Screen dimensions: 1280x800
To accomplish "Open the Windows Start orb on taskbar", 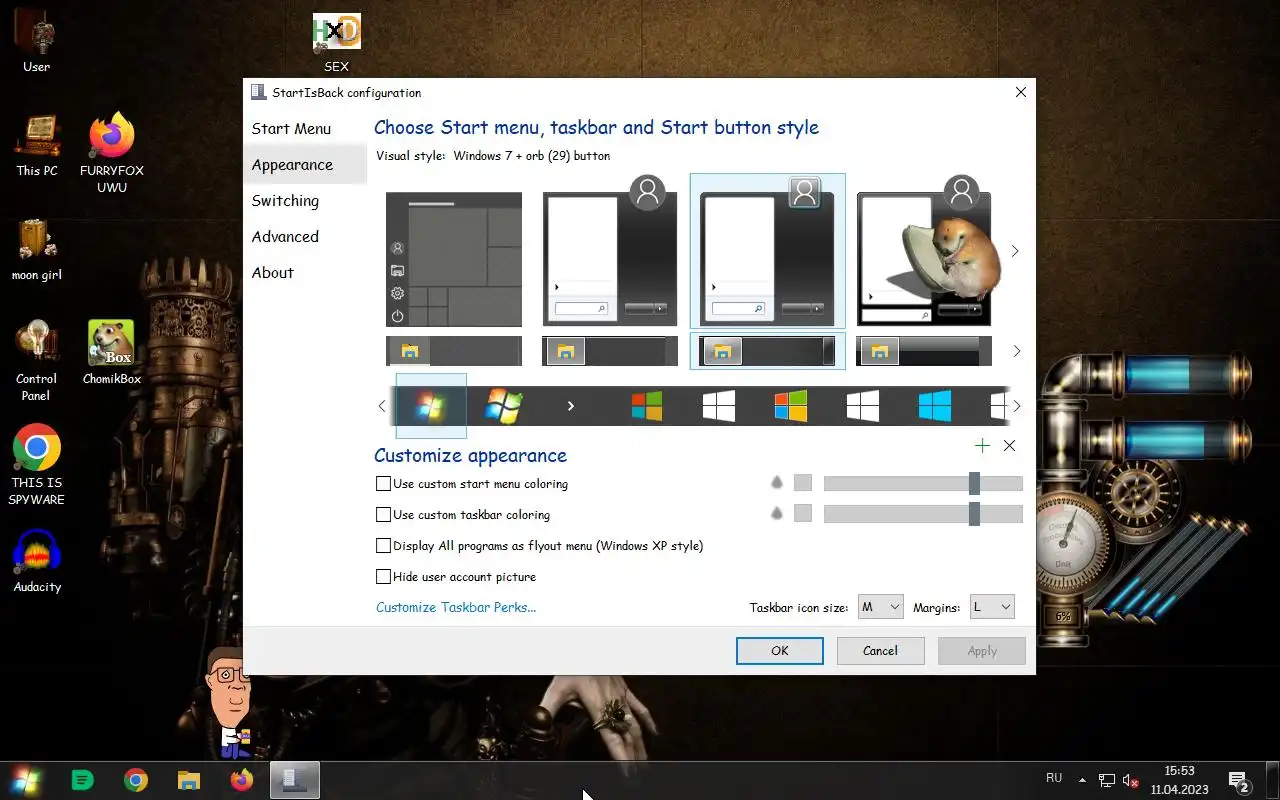I will (24, 780).
